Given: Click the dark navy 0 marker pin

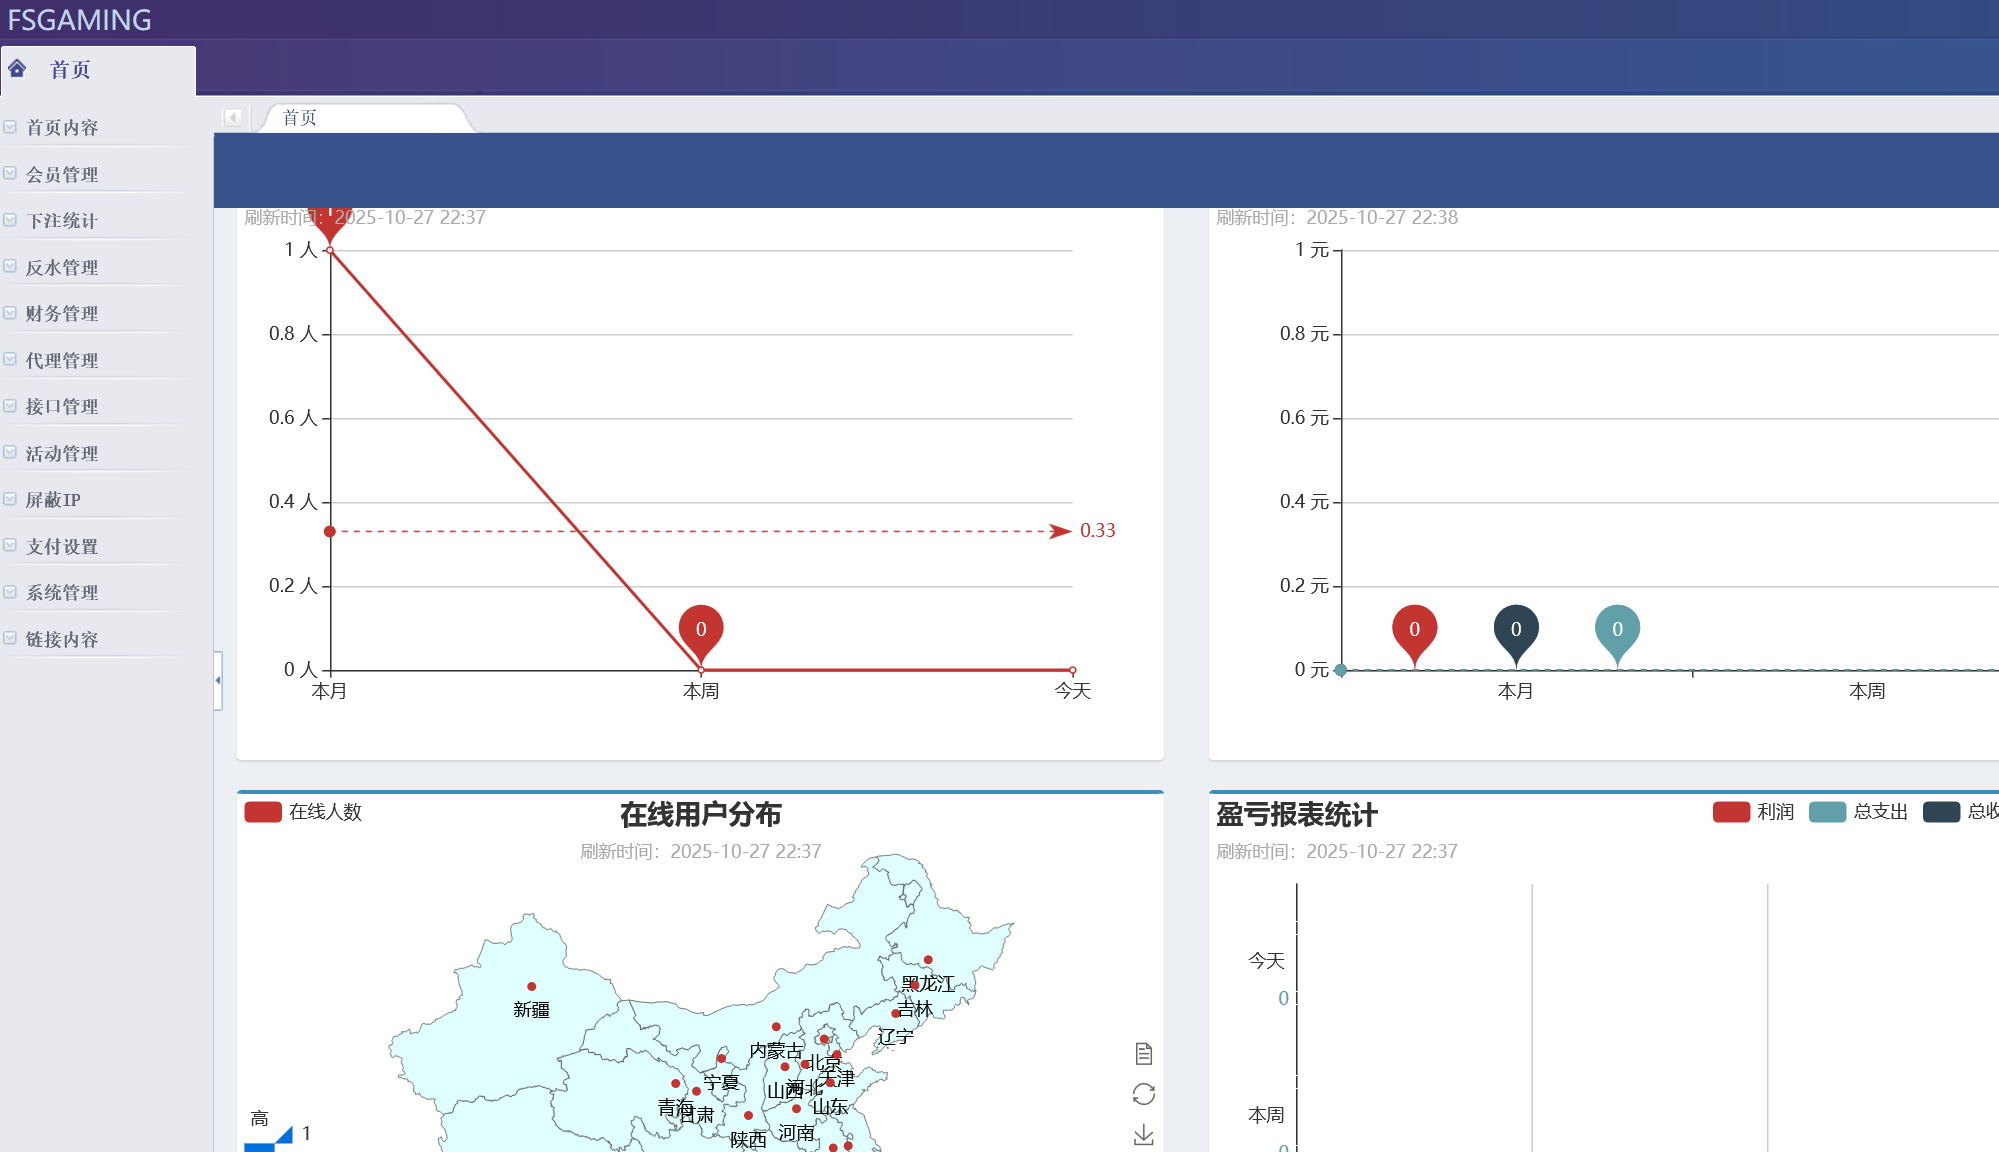Looking at the screenshot, I should (x=1515, y=629).
